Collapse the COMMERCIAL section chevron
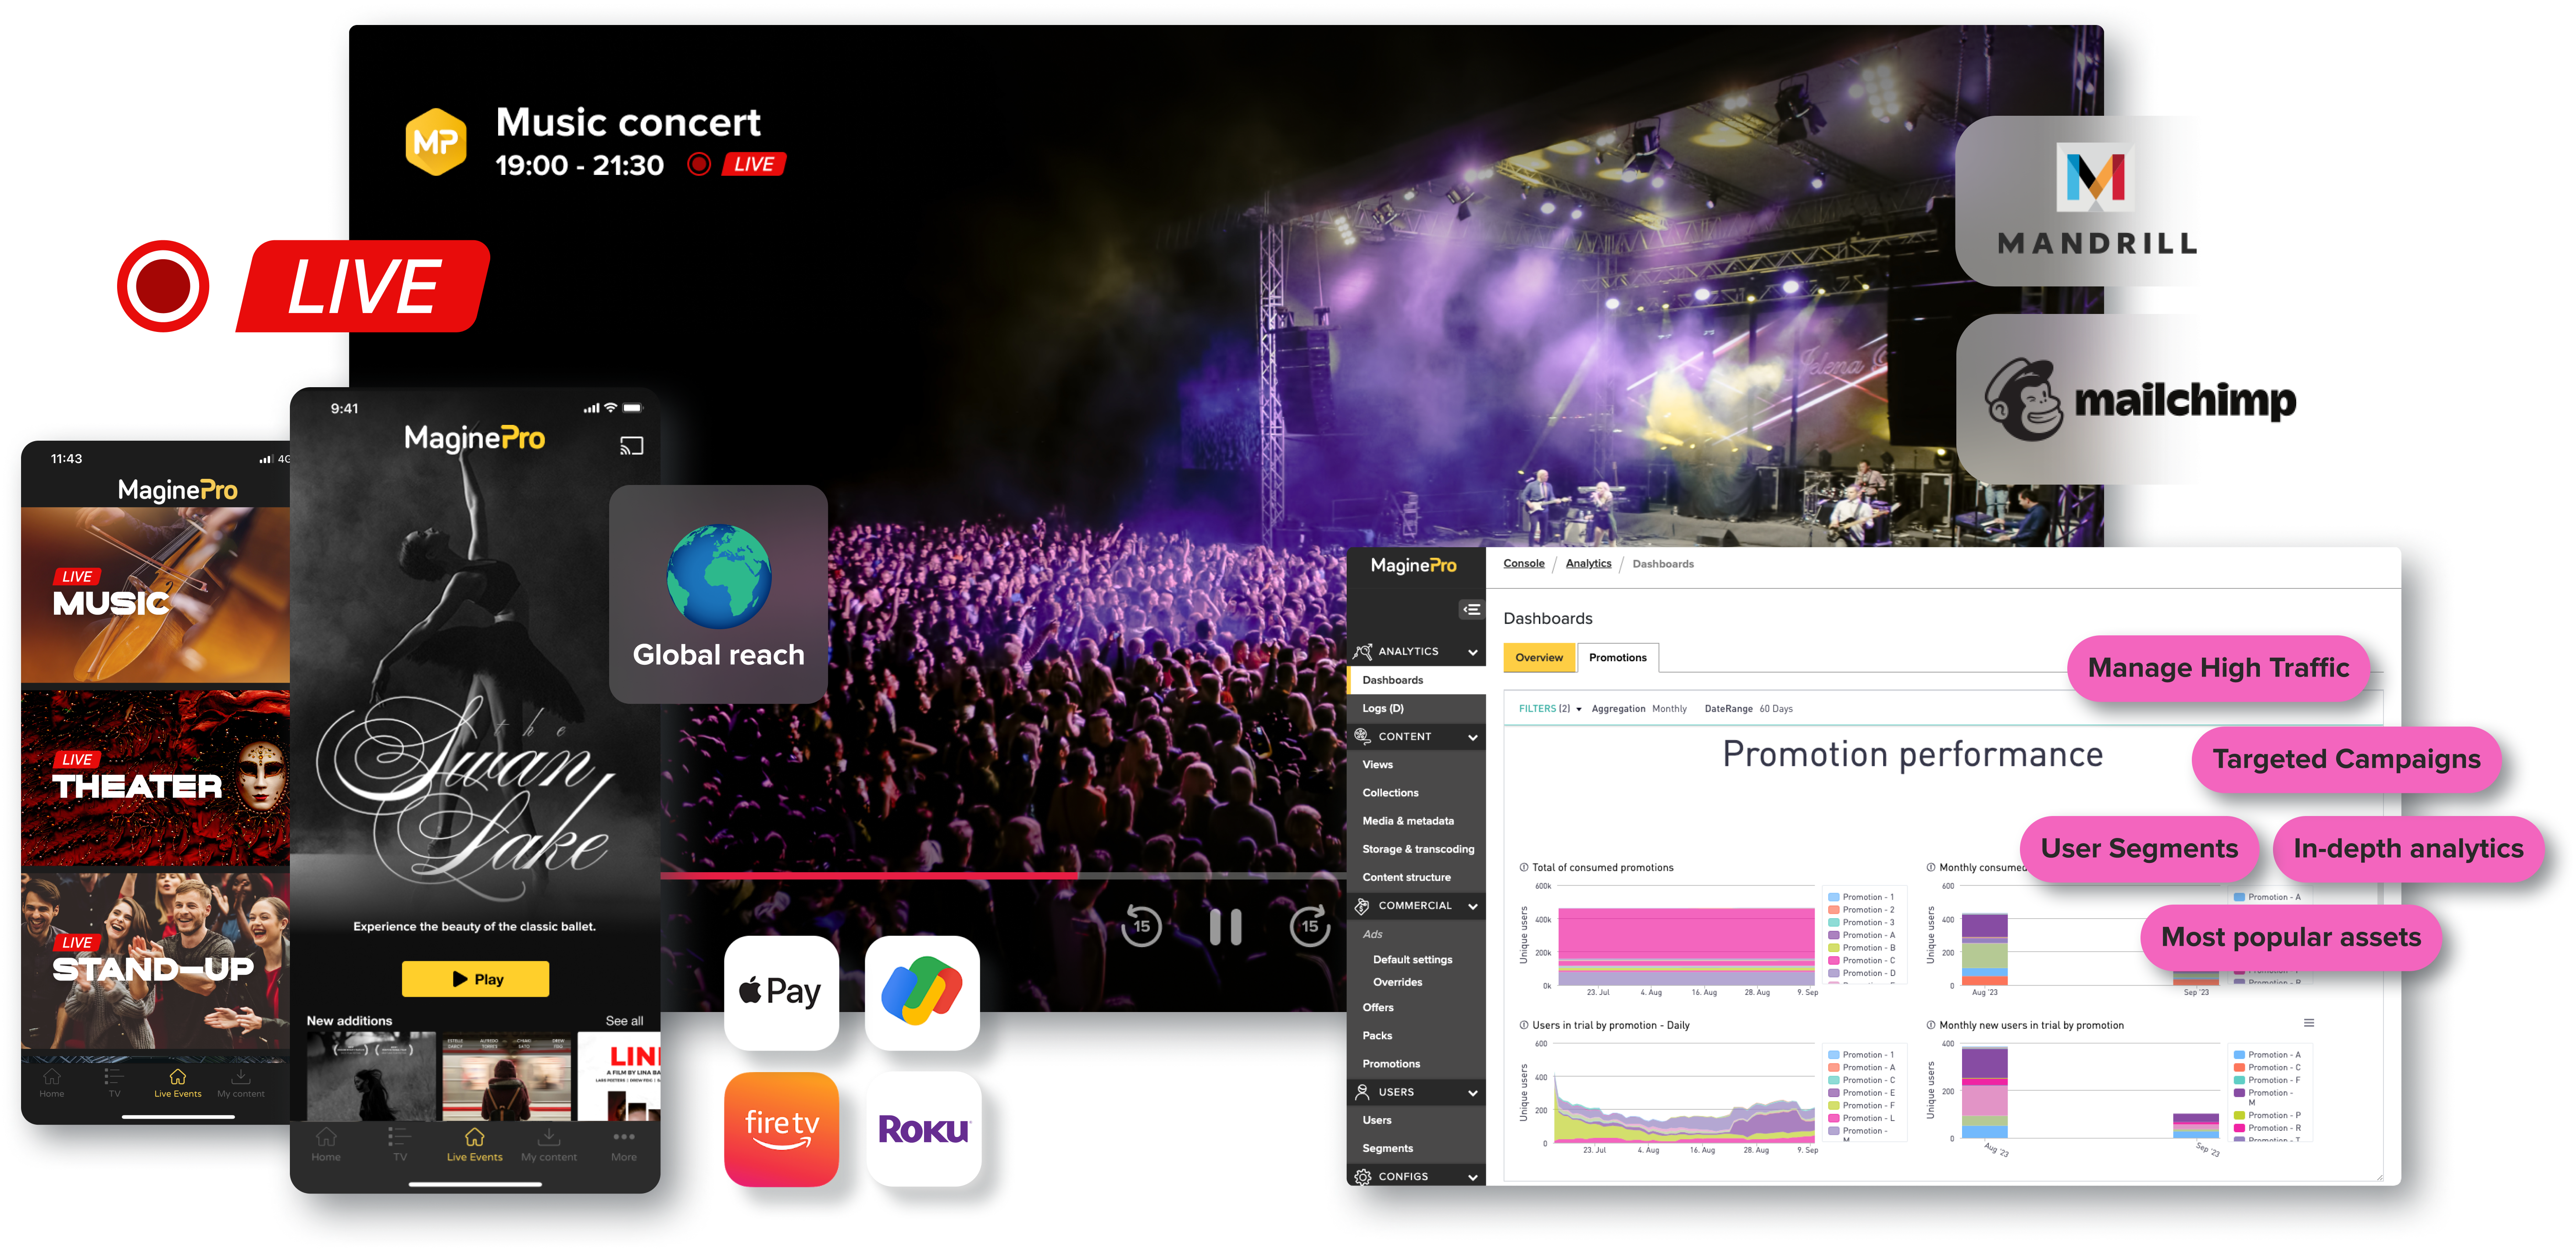This screenshot has width=2576, height=1251. [1473, 906]
